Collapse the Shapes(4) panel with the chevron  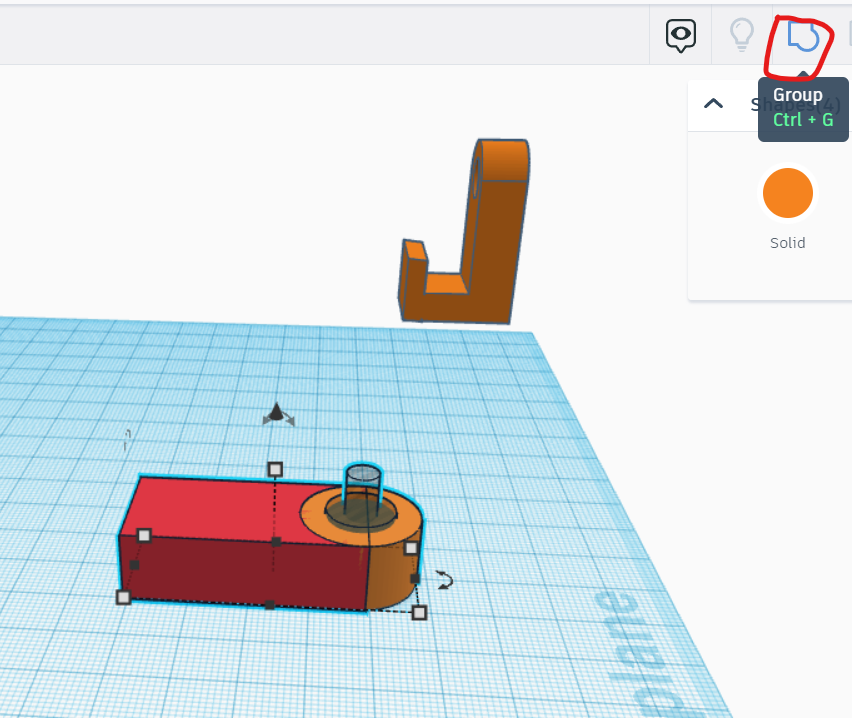[713, 103]
